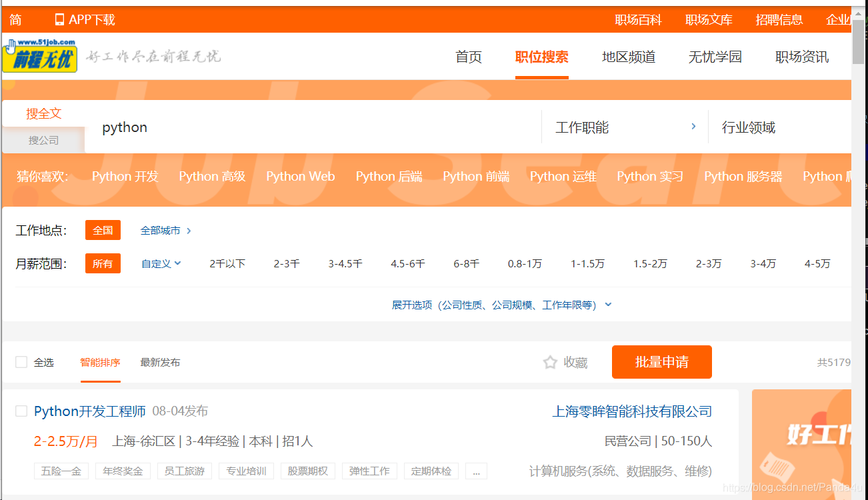Check the box beside Python开发工程师
This screenshot has height=500, width=868.
pyautogui.click(x=21, y=411)
